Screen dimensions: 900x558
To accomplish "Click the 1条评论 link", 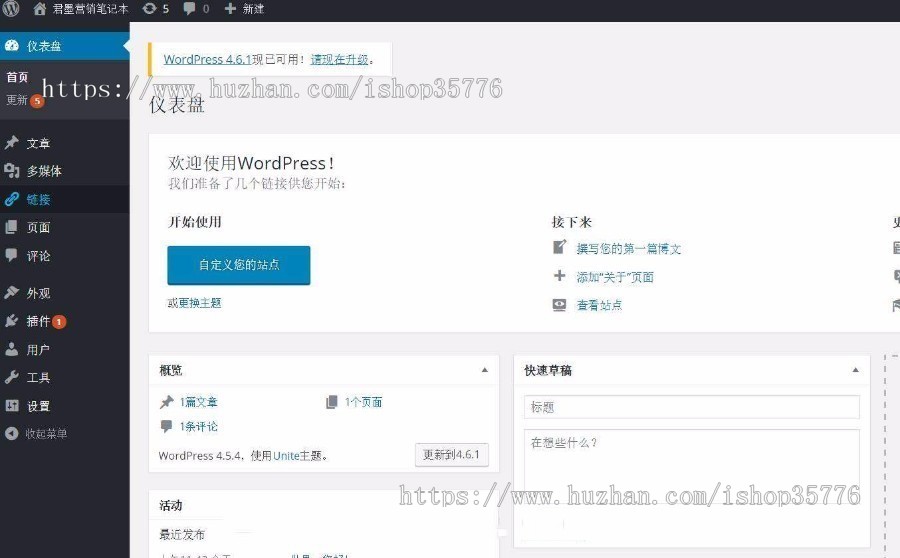I will coord(199,427).
